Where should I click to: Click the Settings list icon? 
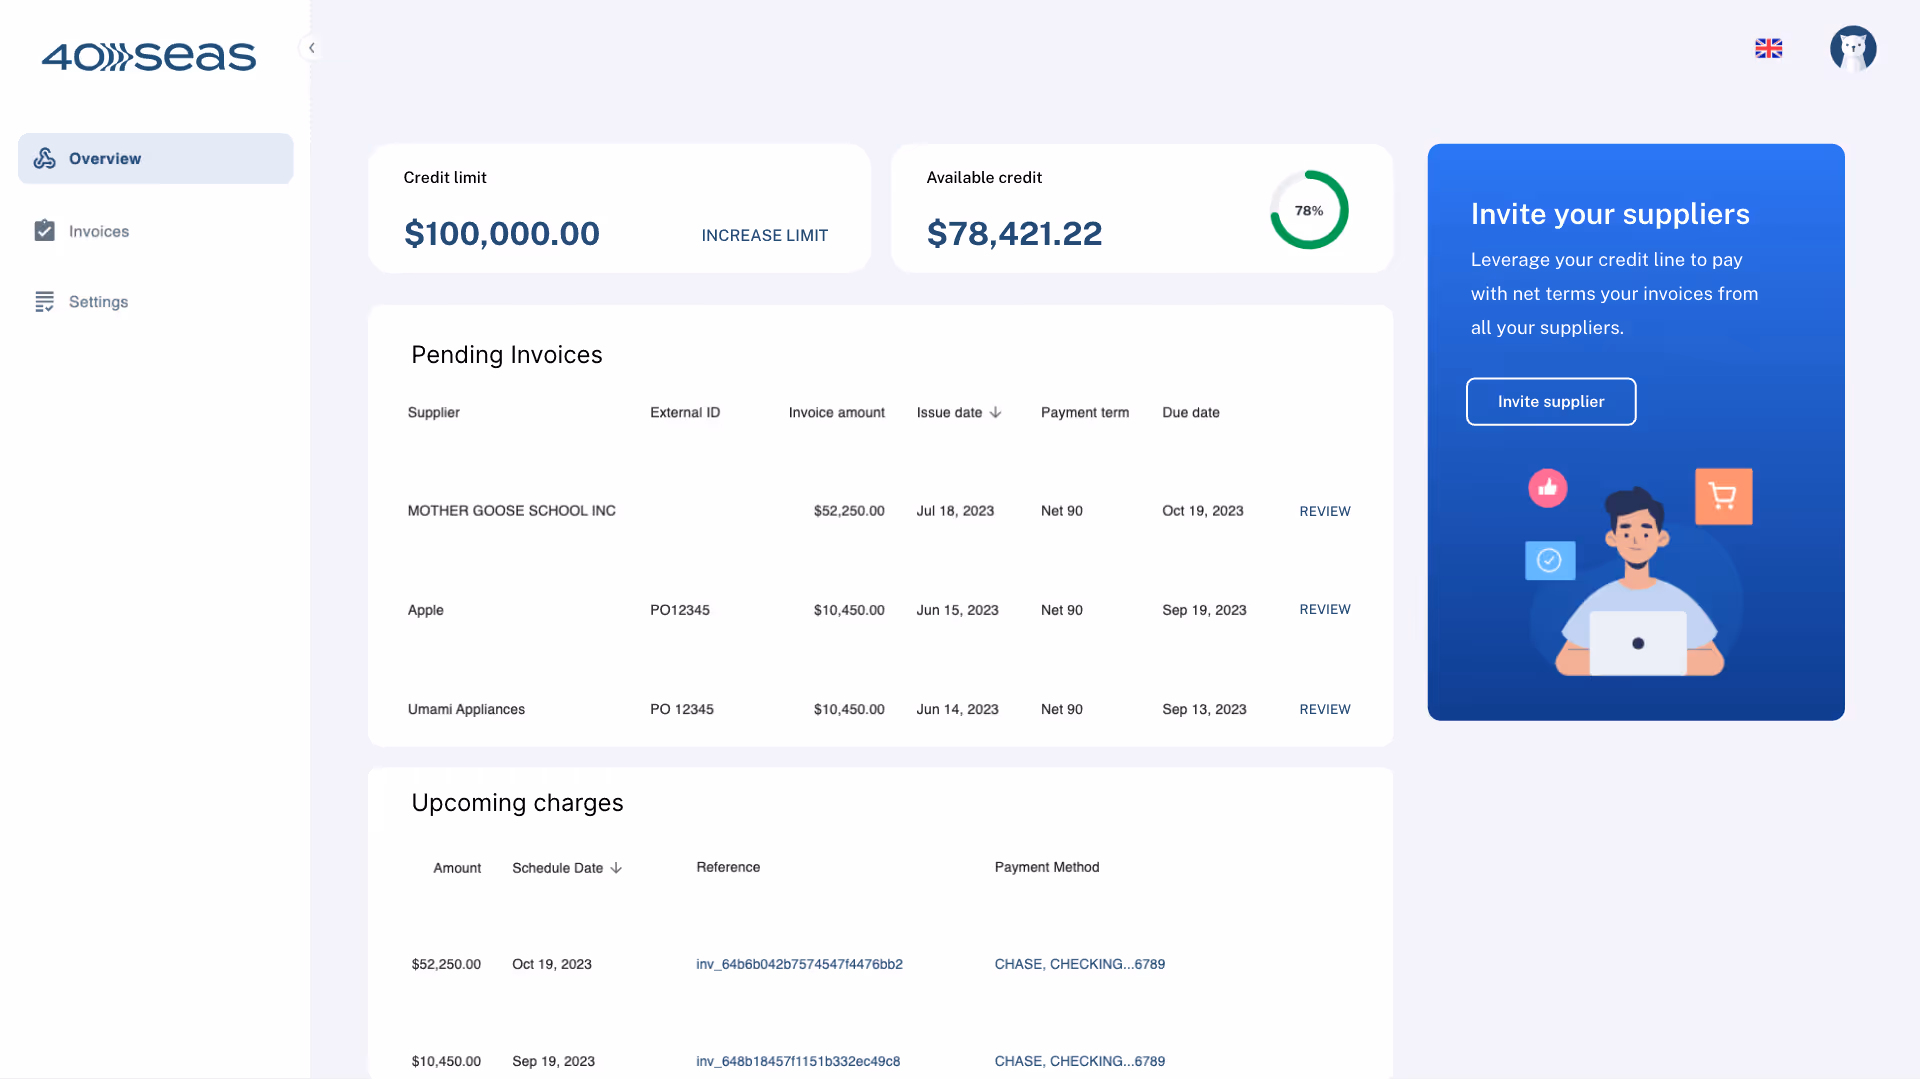coord(44,301)
